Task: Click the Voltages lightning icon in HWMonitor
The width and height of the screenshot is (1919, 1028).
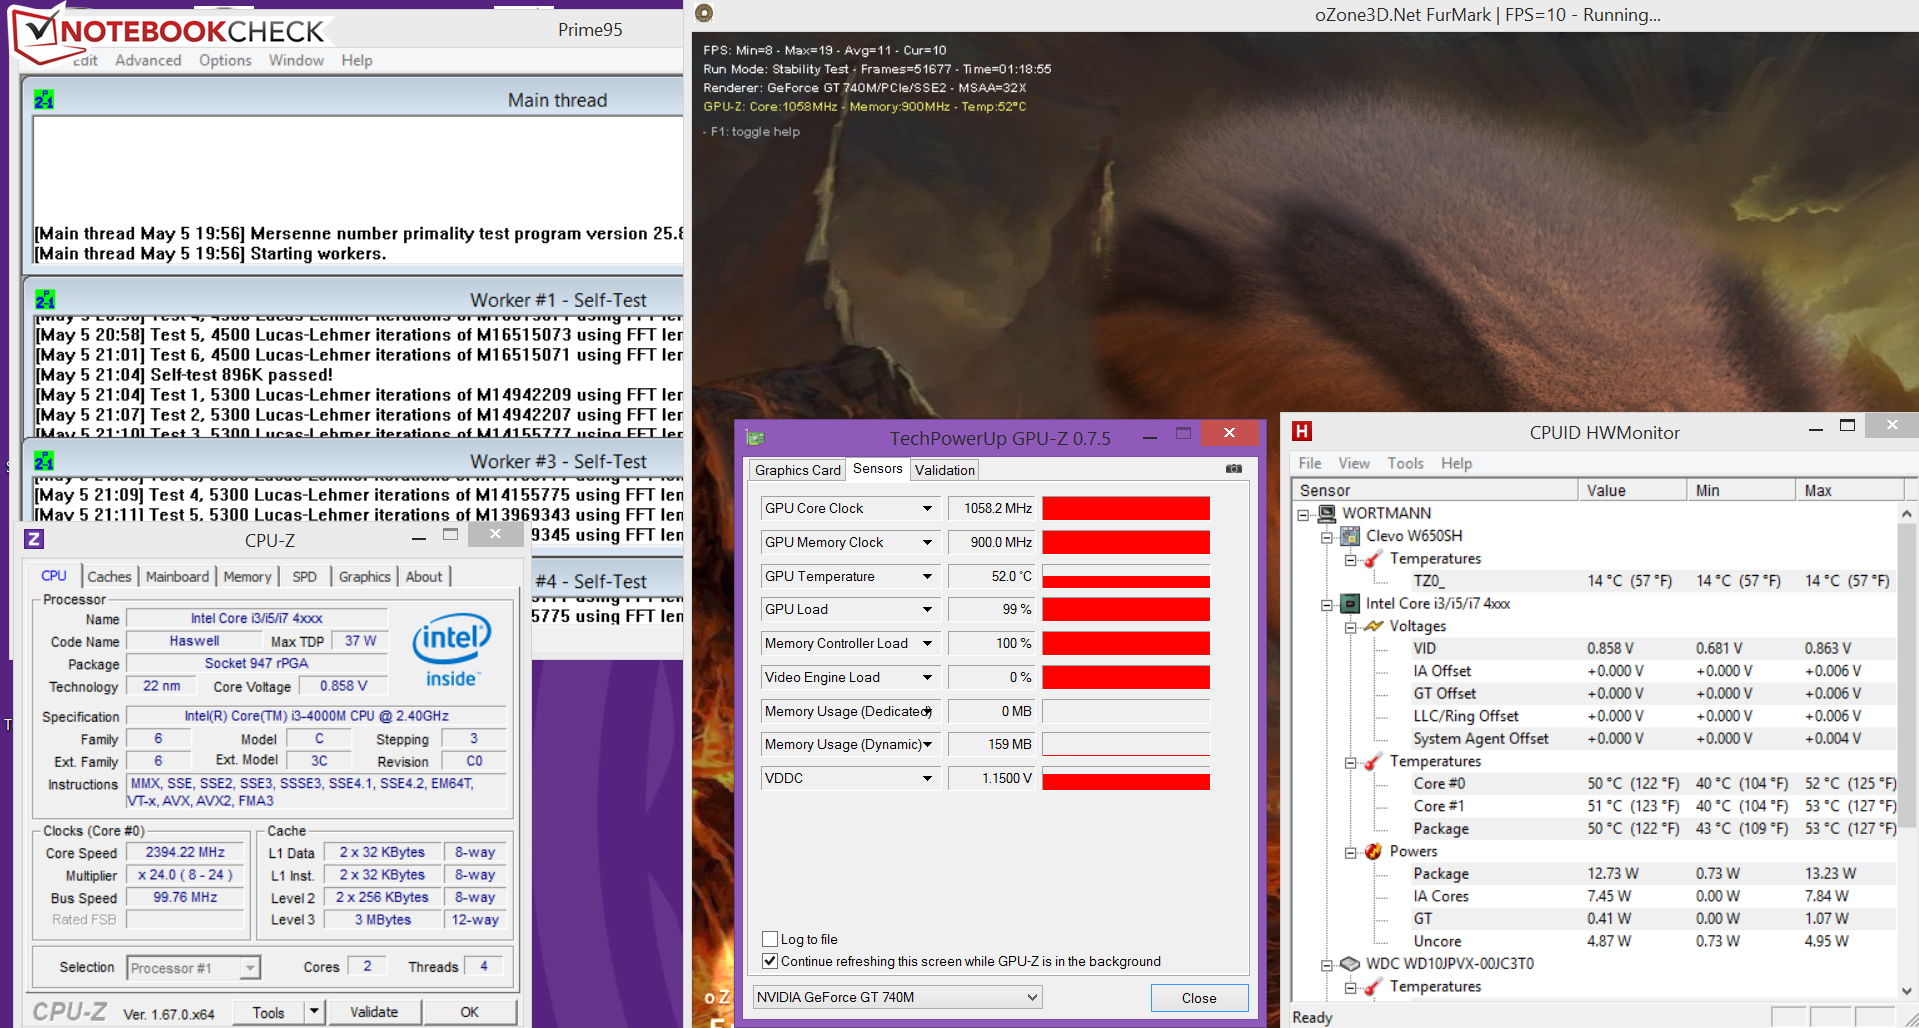Action: 1374,626
